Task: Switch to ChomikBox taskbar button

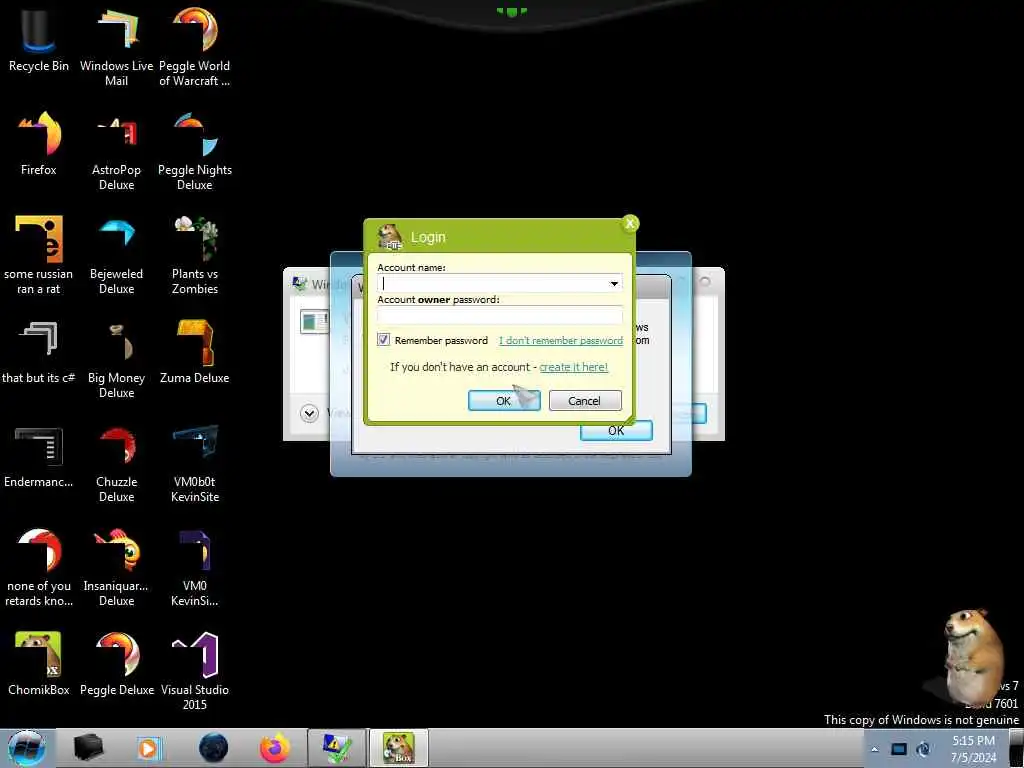Action: click(399, 748)
